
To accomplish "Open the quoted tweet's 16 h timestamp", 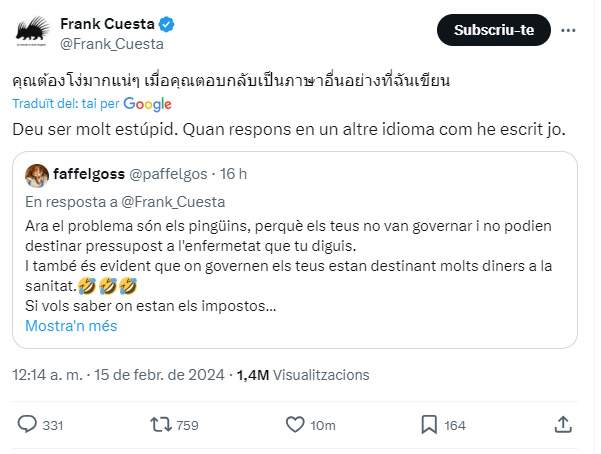I will 233,174.
